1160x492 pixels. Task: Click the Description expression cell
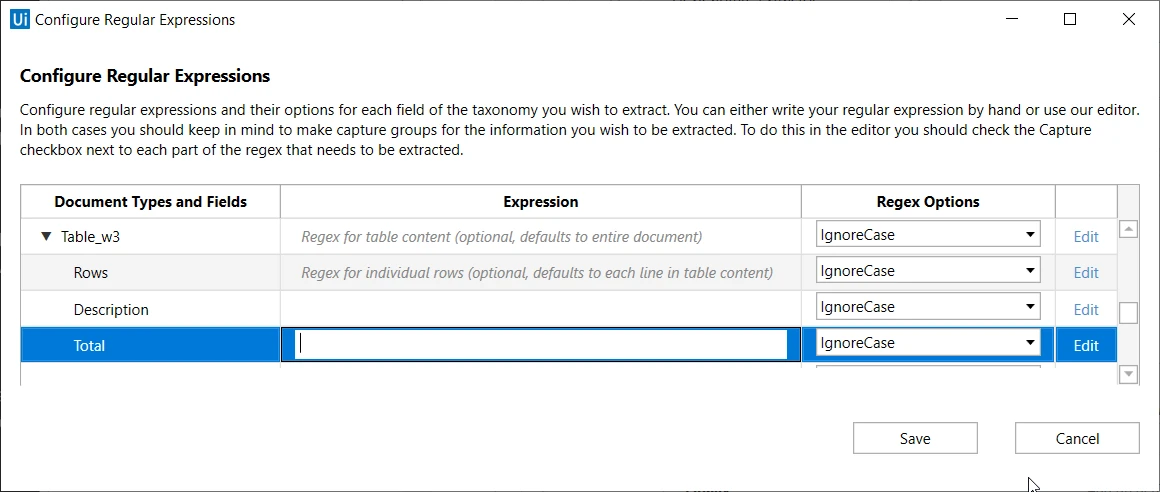point(541,309)
